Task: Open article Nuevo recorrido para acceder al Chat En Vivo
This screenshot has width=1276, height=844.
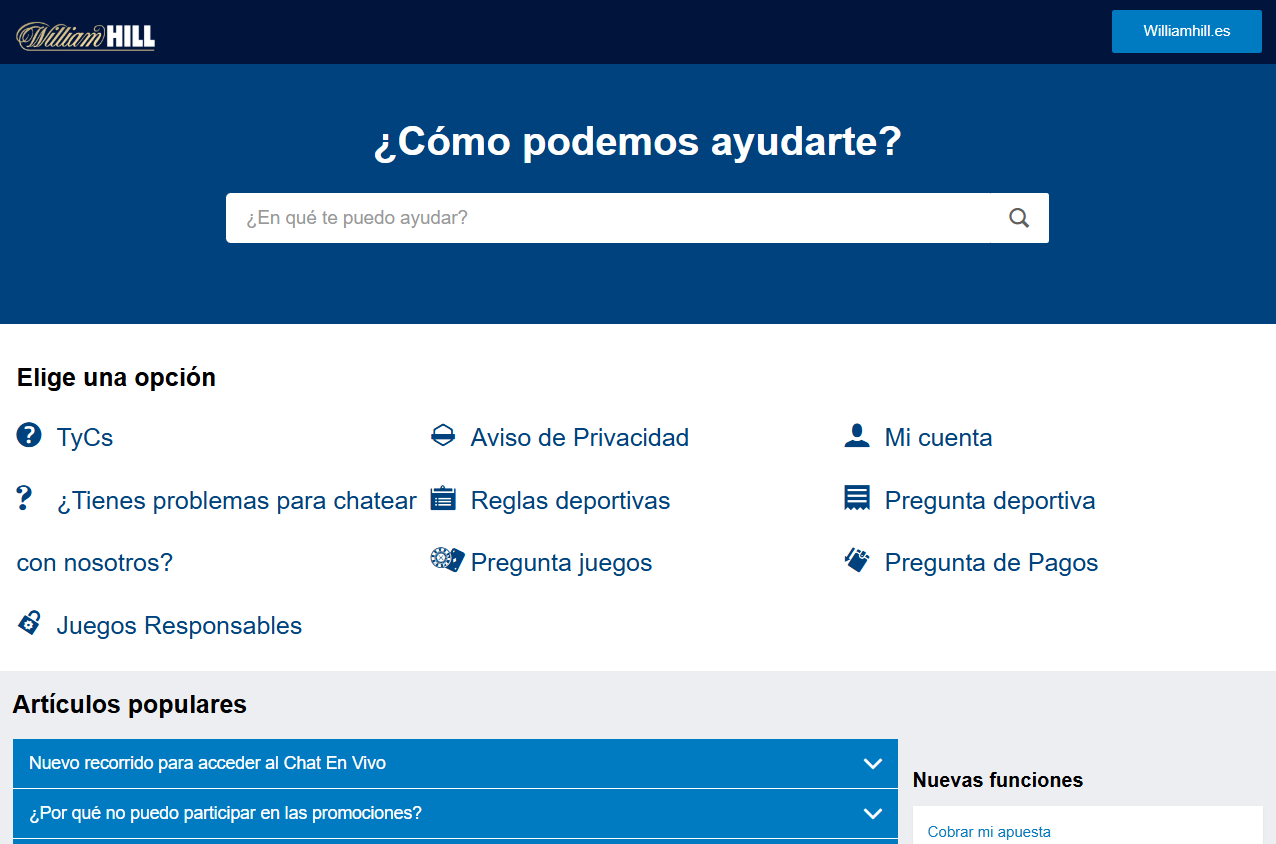Action: (455, 764)
